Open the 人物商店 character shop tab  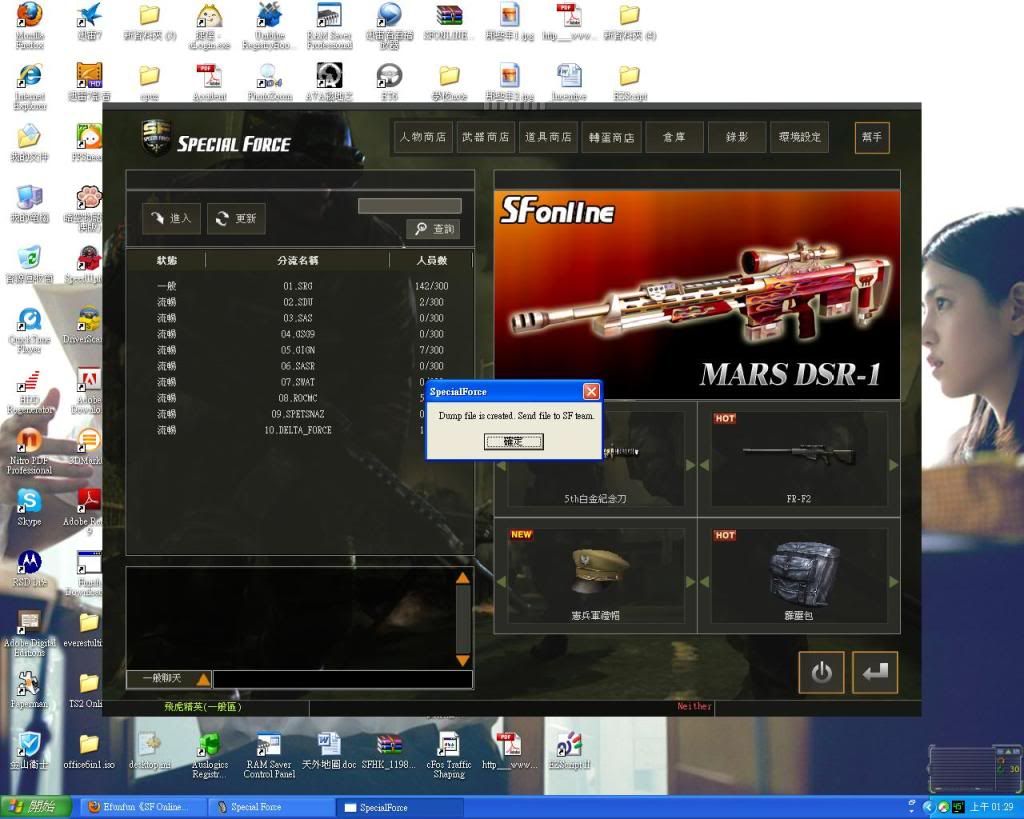point(423,137)
